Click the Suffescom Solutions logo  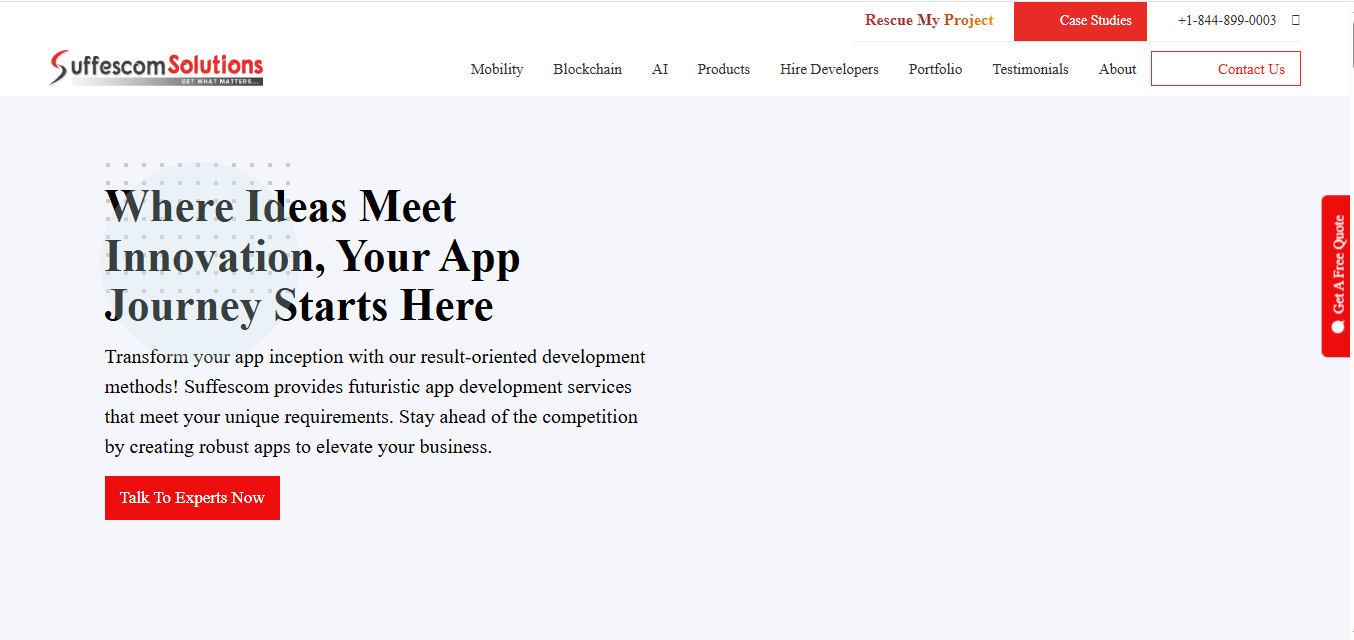(x=156, y=68)
